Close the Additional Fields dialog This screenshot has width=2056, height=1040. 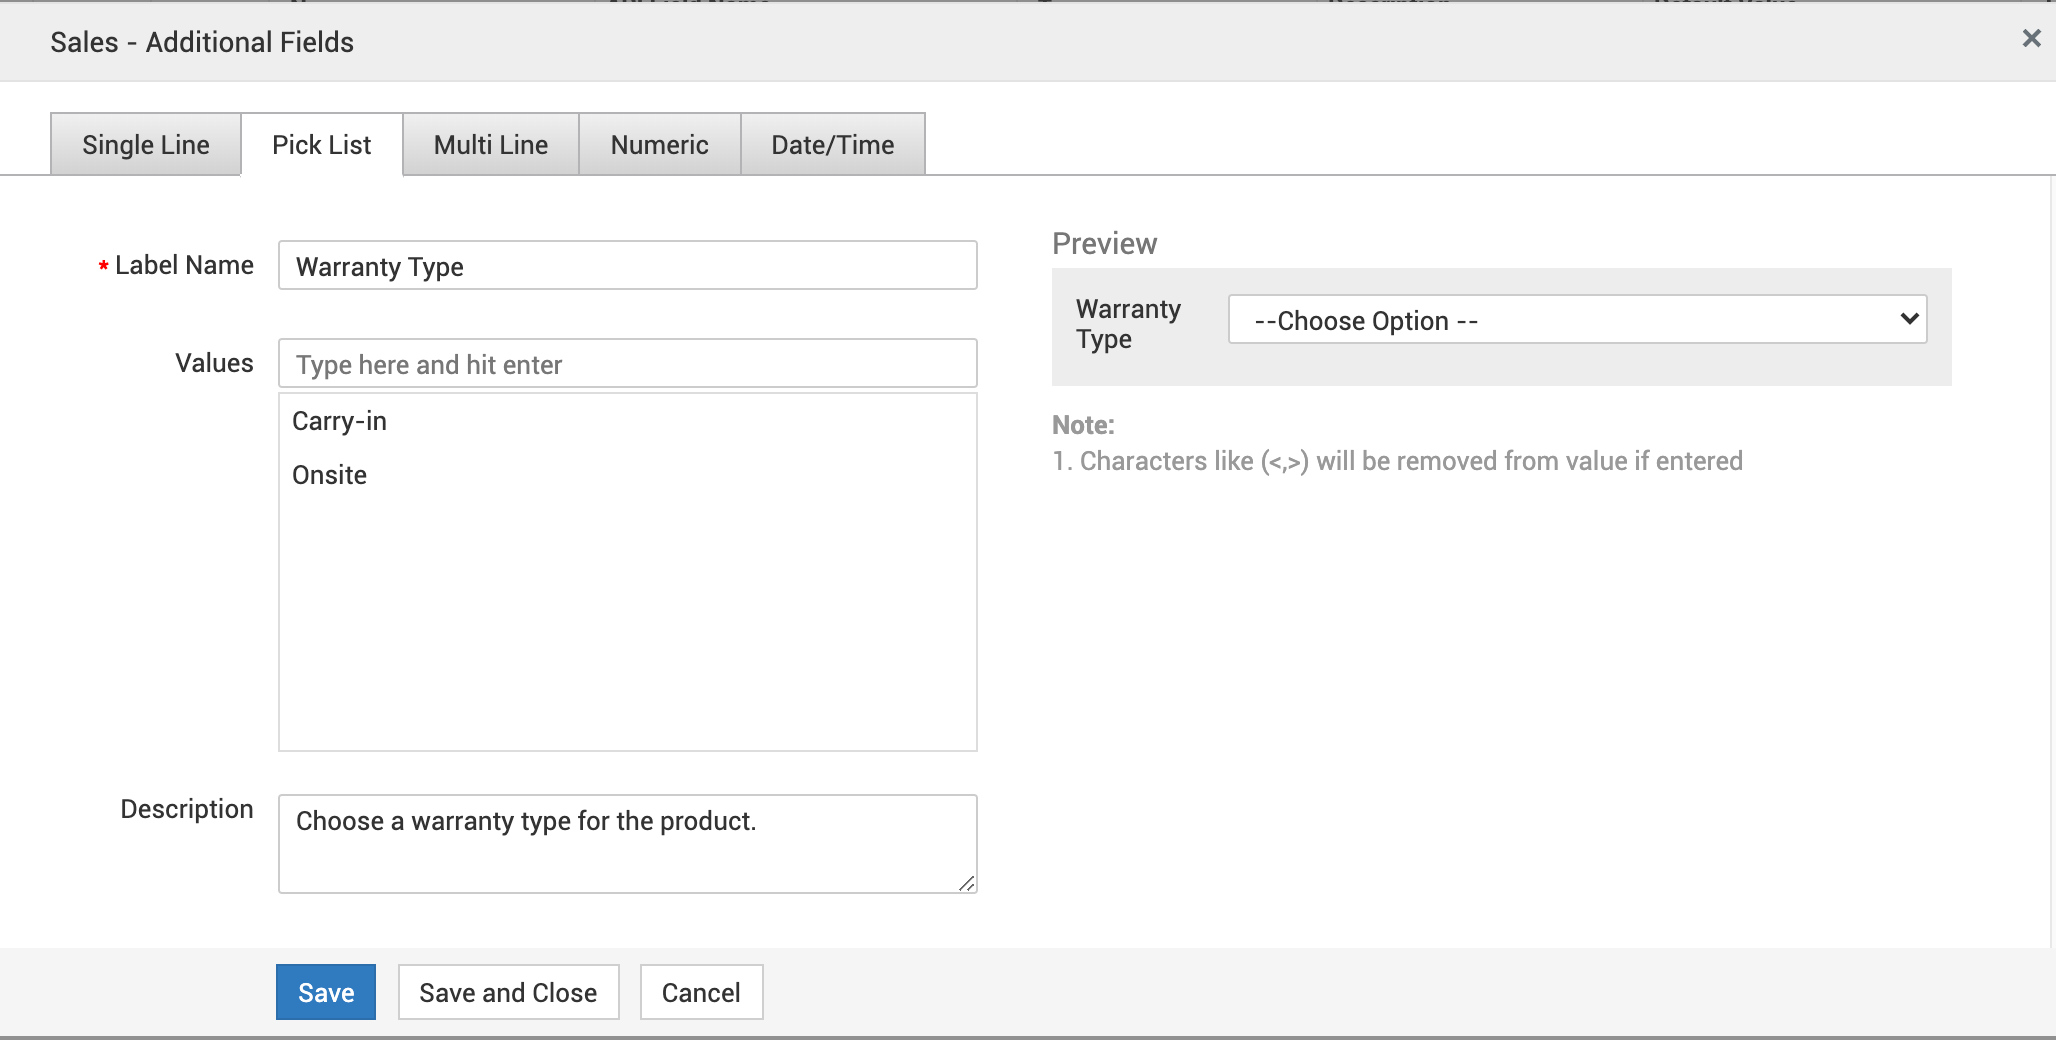2031,39
